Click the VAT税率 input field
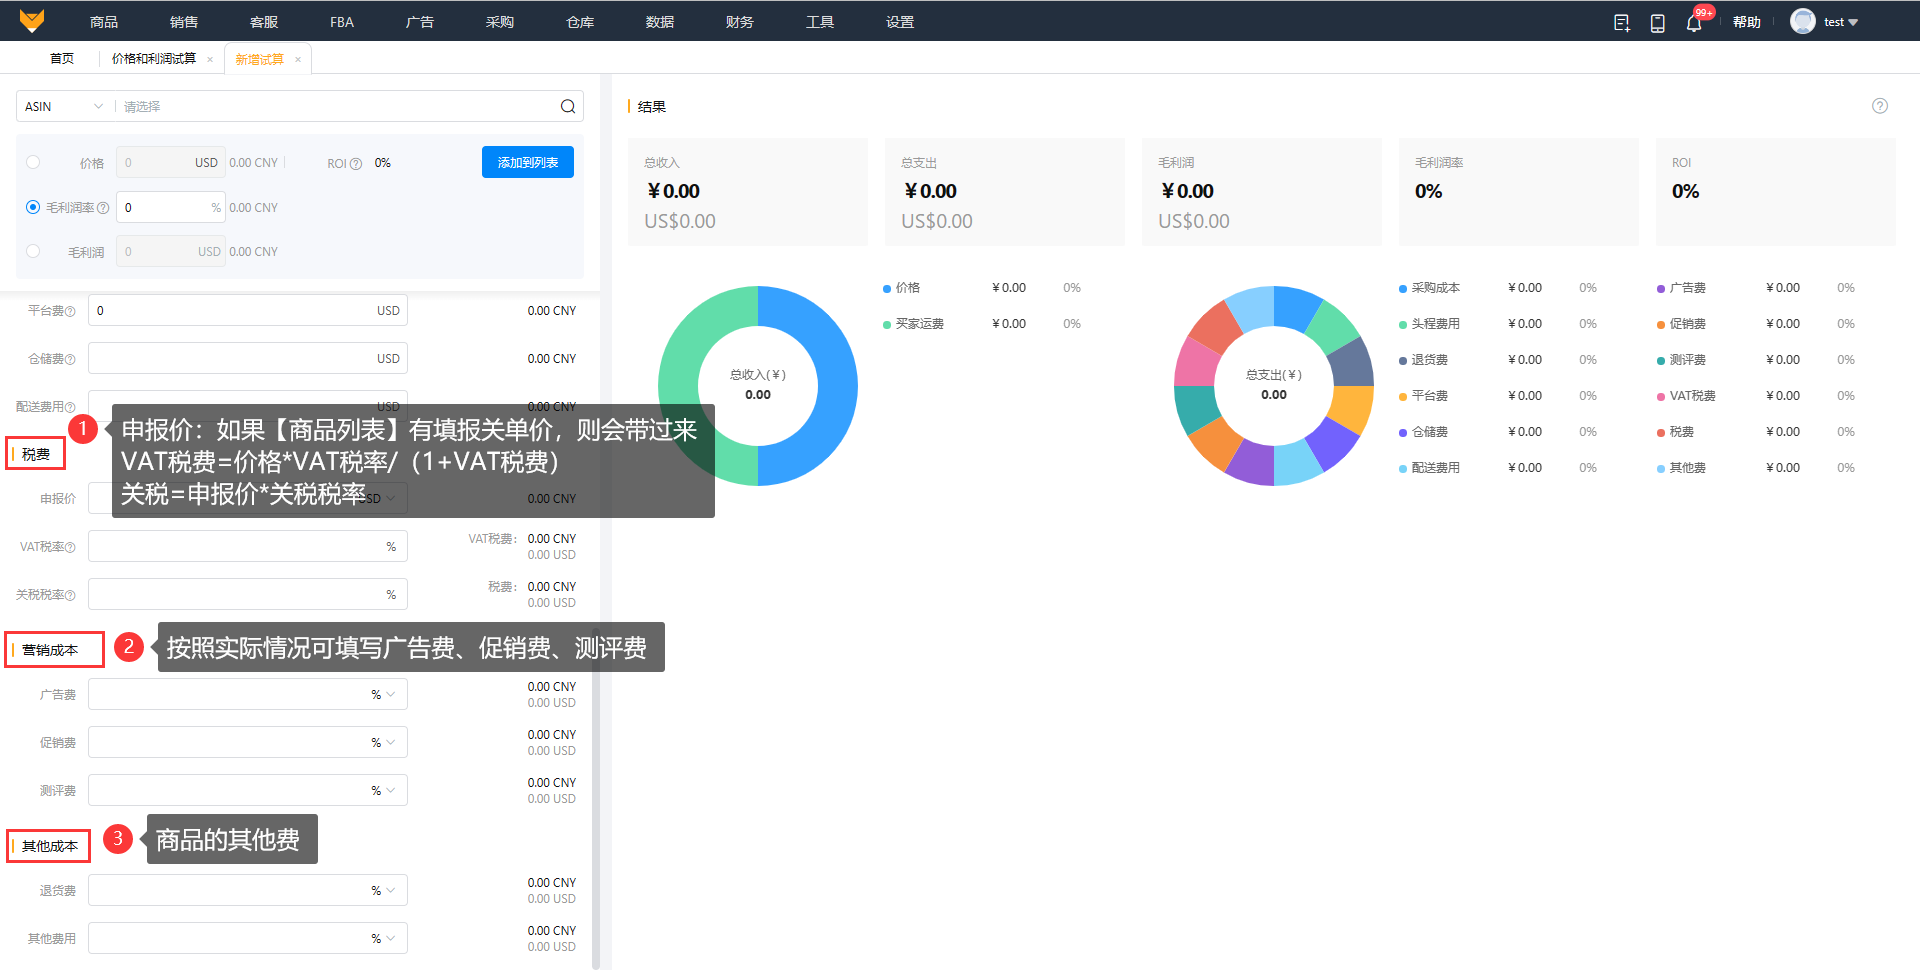Image resolution: width=1920 pixels, height=970 pixels. click(x=235, y=547)
